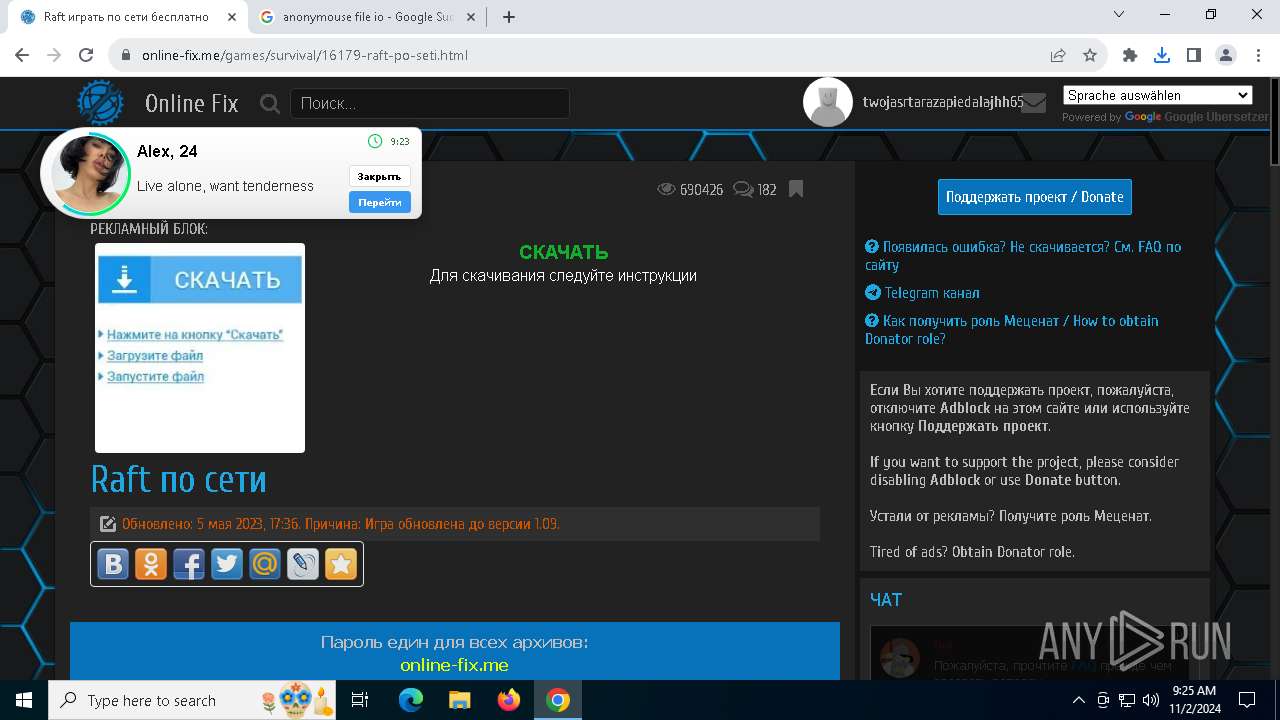Click the Raft по сети title
Viewport: 1280px width, 720px height.
(x=179, y=479)
